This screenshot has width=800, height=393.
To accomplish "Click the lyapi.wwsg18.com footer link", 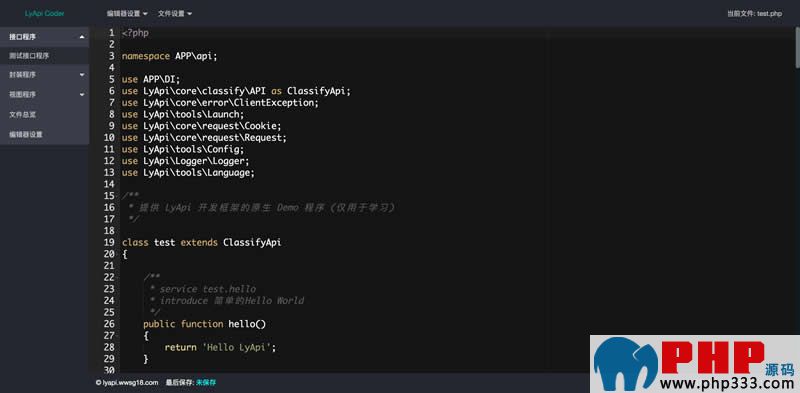I will point(127,382).
